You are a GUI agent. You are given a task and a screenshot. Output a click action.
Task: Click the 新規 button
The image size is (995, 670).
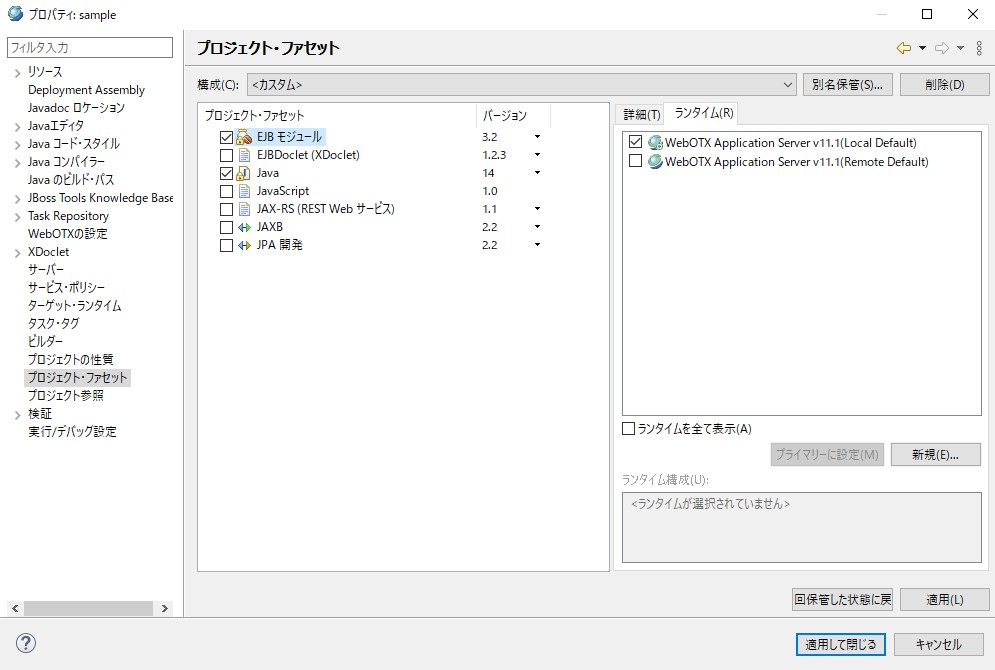coord(936,454)
